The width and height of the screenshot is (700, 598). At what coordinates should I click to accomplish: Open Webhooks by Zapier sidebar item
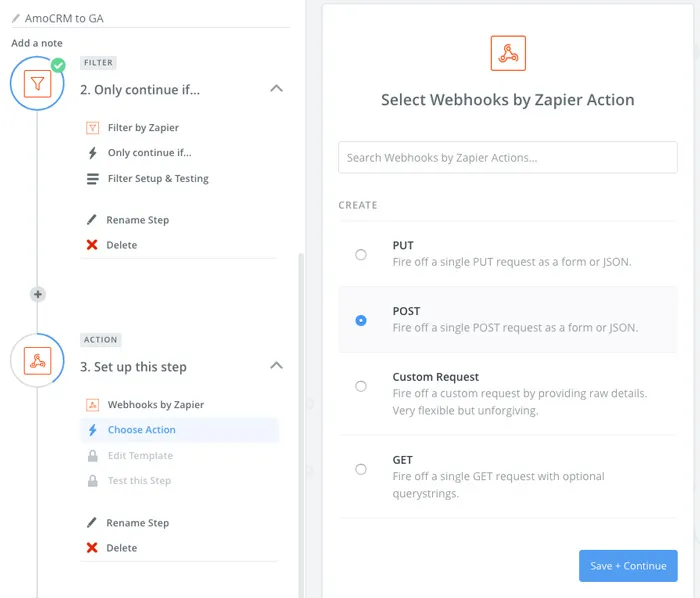[156, 405]
